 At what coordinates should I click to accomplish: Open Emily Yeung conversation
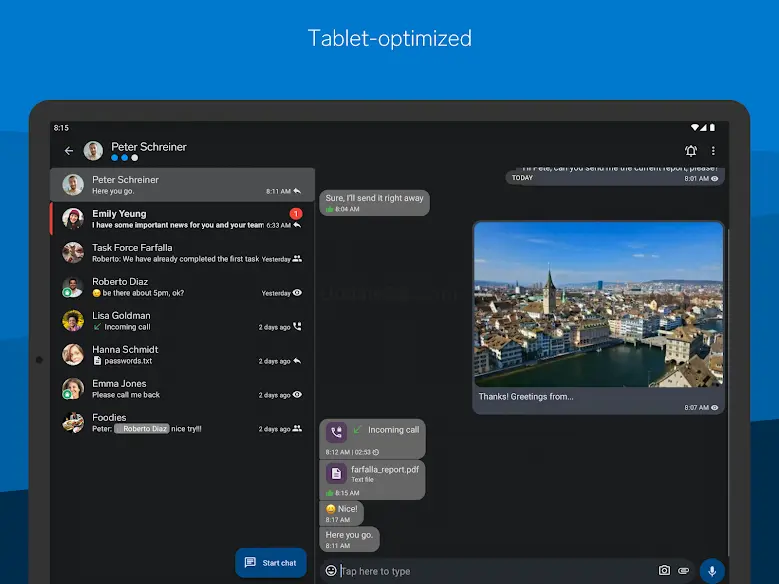pos(182,219)
